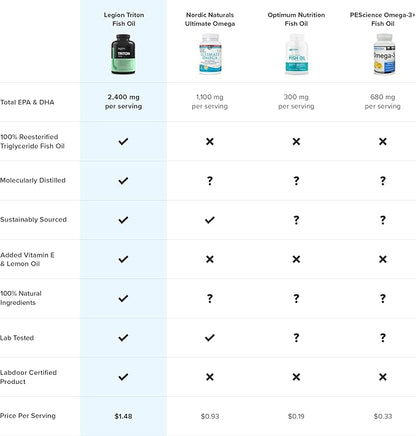Select the Nordic Naturals Ultimate Omega title

tap(210, 19)
